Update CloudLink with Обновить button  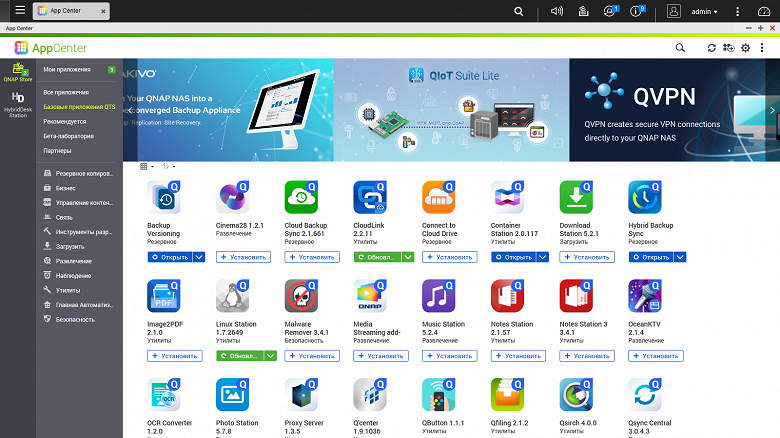pyautogui.click(x=378, y=257)
